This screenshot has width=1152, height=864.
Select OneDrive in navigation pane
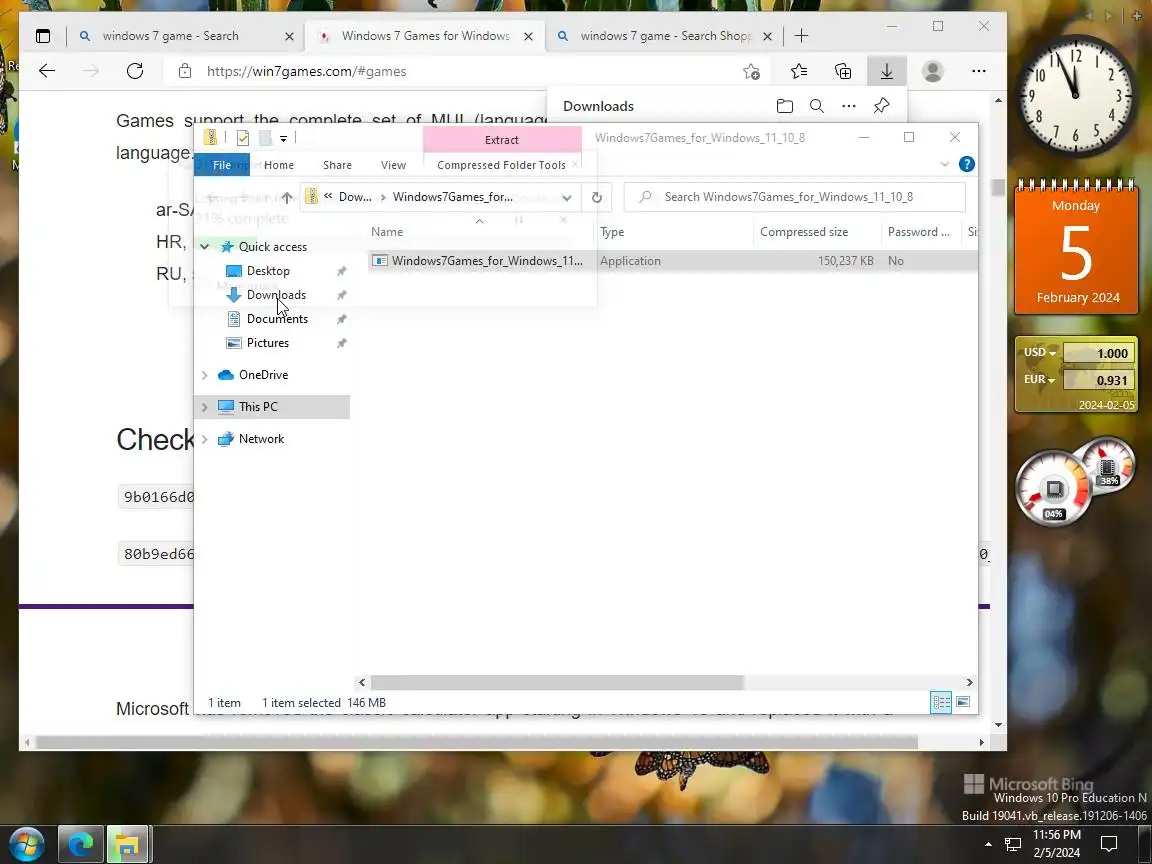tap(263, 375)
